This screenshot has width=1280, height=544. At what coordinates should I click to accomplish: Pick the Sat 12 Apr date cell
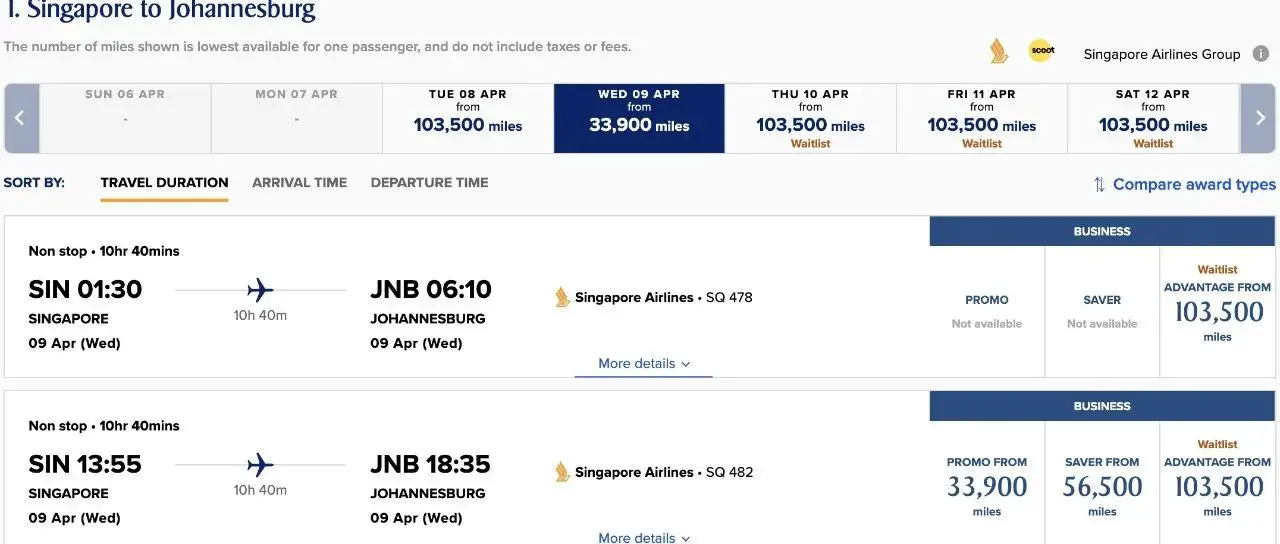pos(1153,118)
